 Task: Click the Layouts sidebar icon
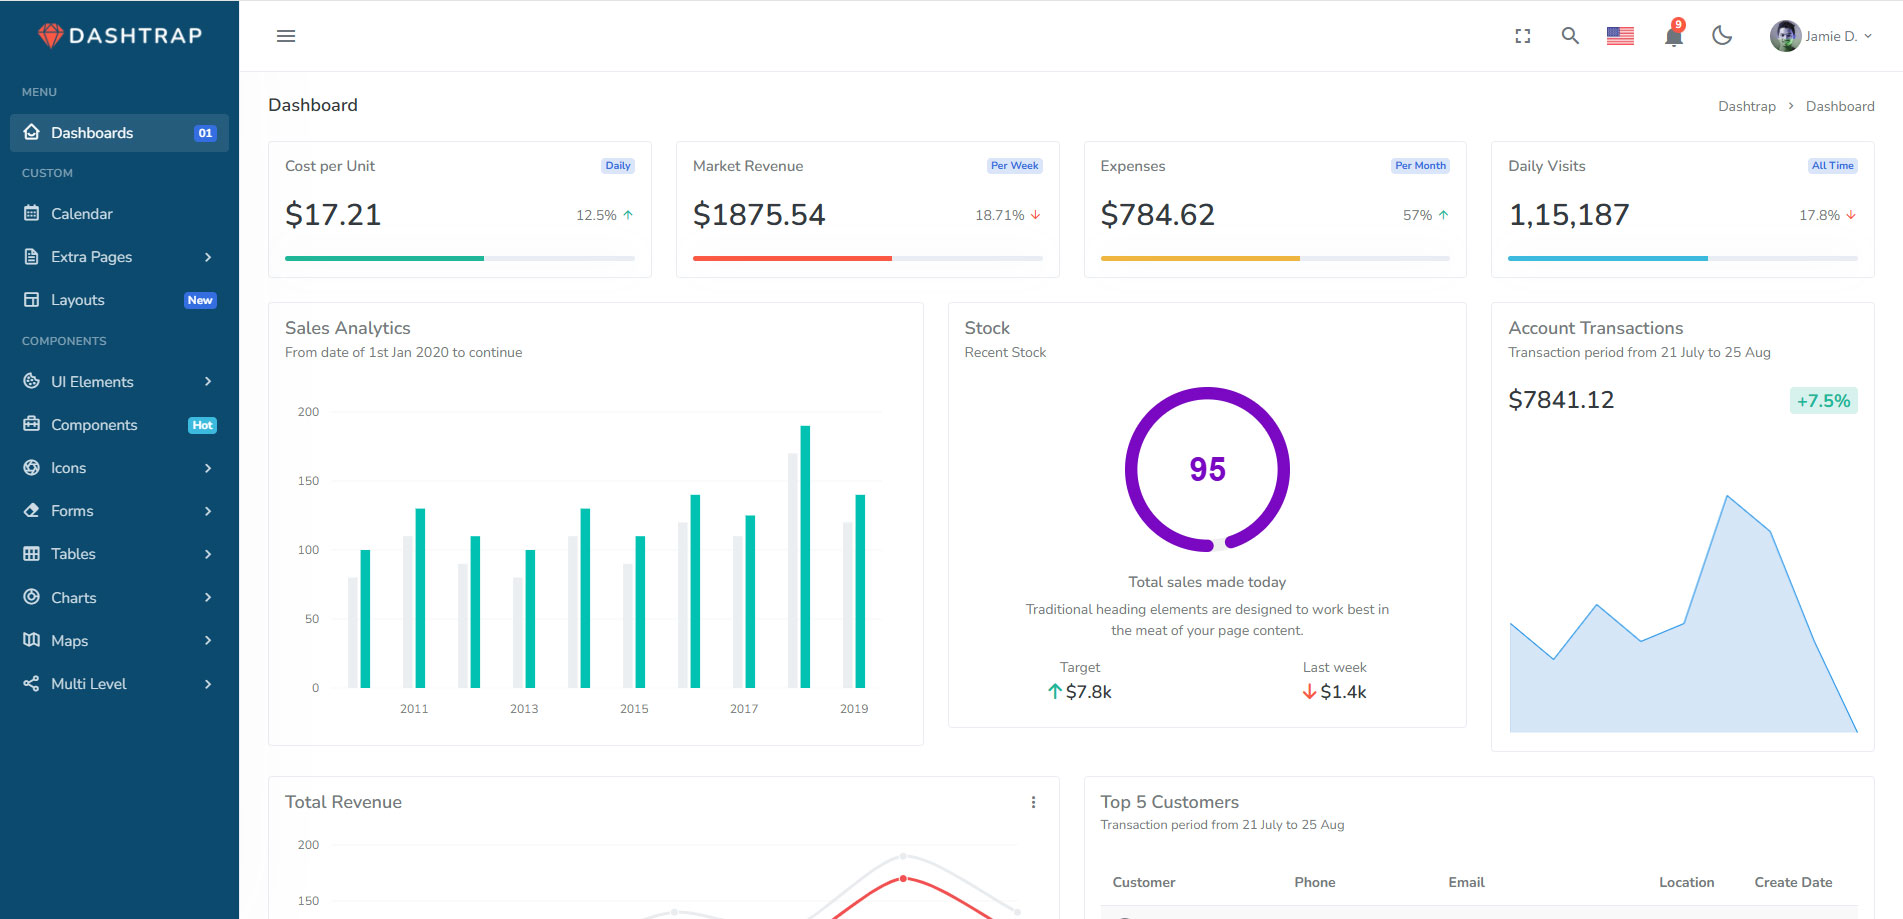click(32, 299)
